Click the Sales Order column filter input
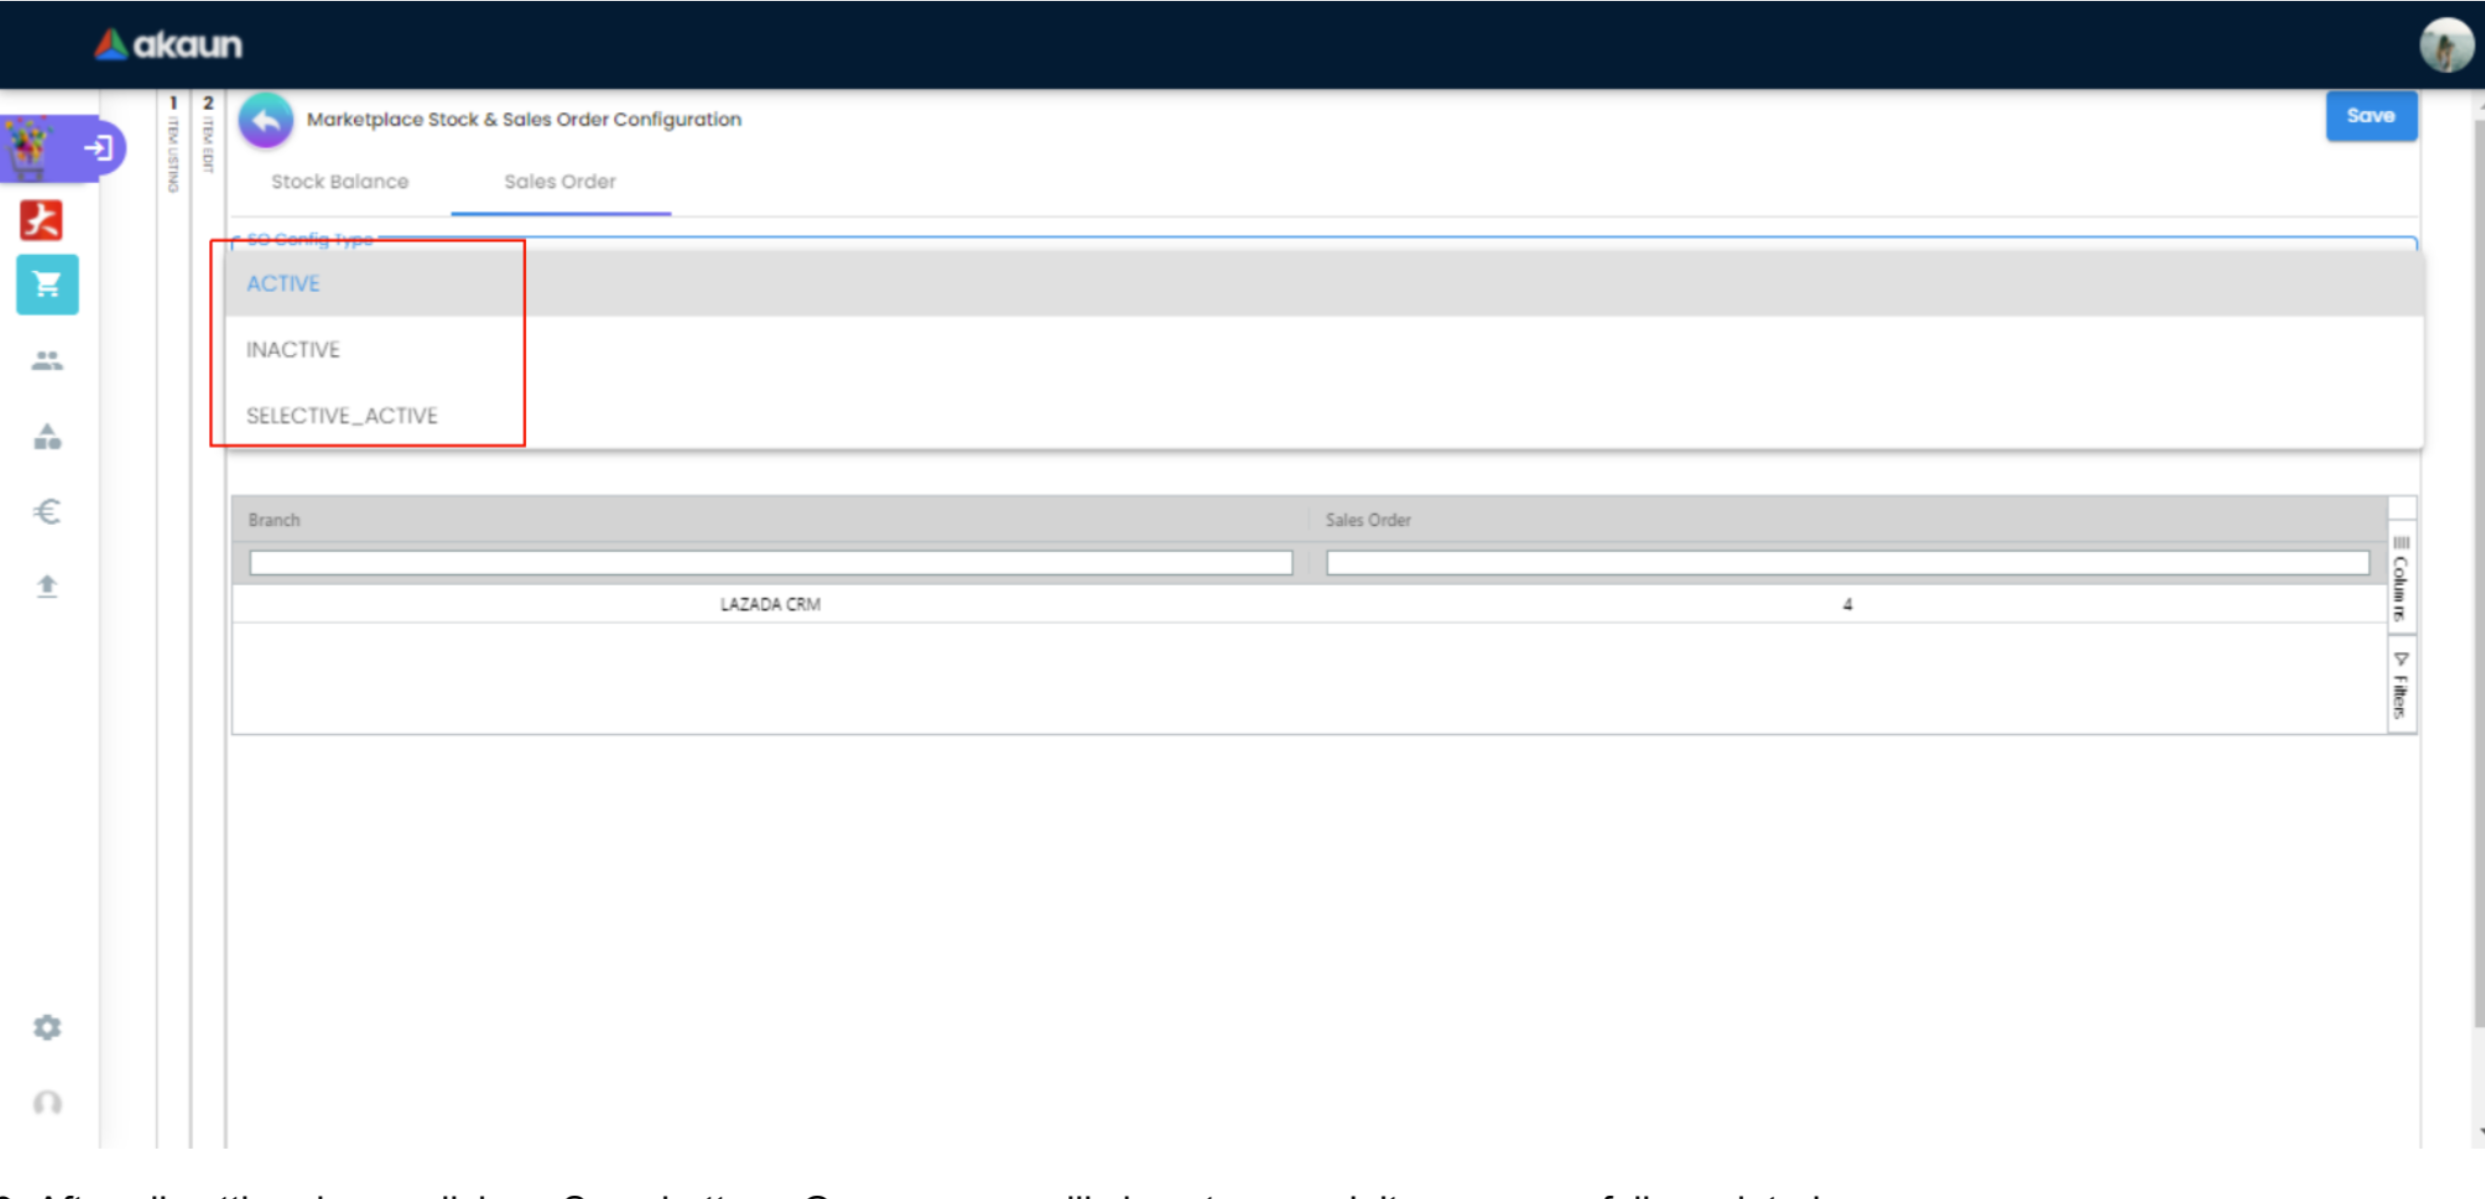 (x=1846, y=563)
